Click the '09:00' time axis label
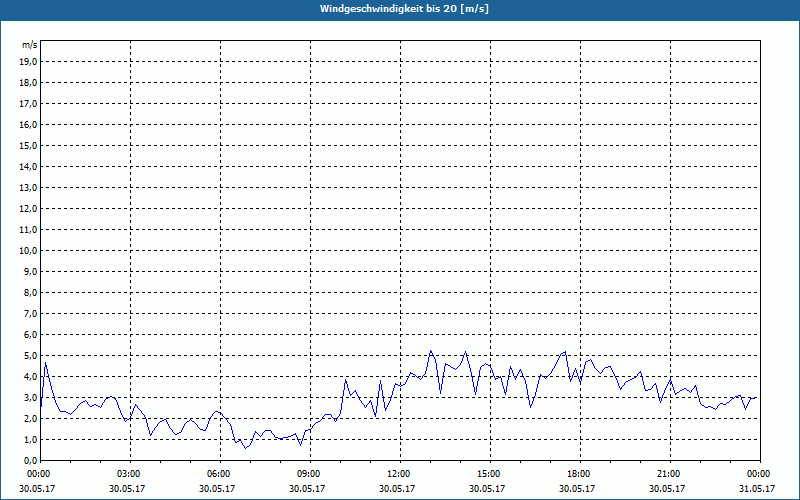Viewport: 800px width, 500px height. [311, 474]
